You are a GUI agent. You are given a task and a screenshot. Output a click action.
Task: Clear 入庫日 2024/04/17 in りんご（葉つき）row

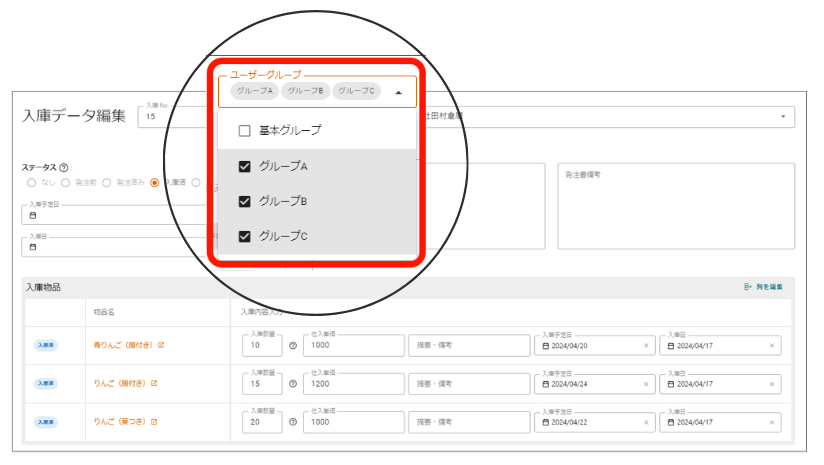pyautogui.click(x=772, y=422)
